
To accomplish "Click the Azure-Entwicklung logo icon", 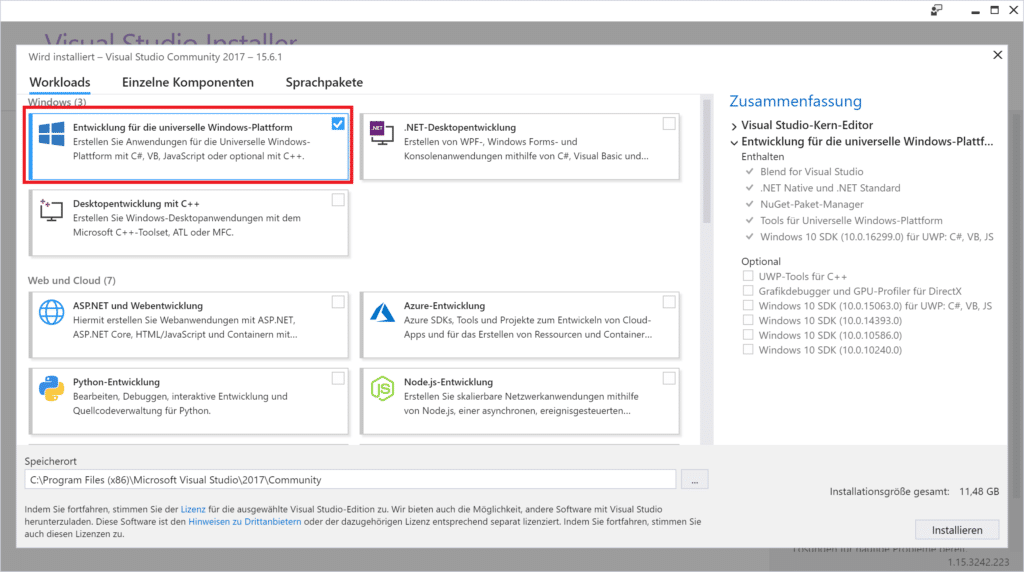I will tap(383, 312).
